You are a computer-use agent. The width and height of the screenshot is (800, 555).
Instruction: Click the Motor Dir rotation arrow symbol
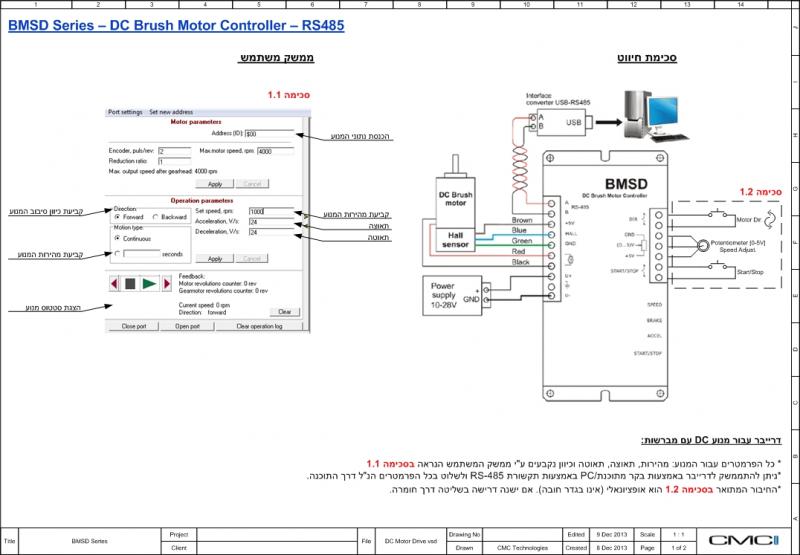coord(770,219)
